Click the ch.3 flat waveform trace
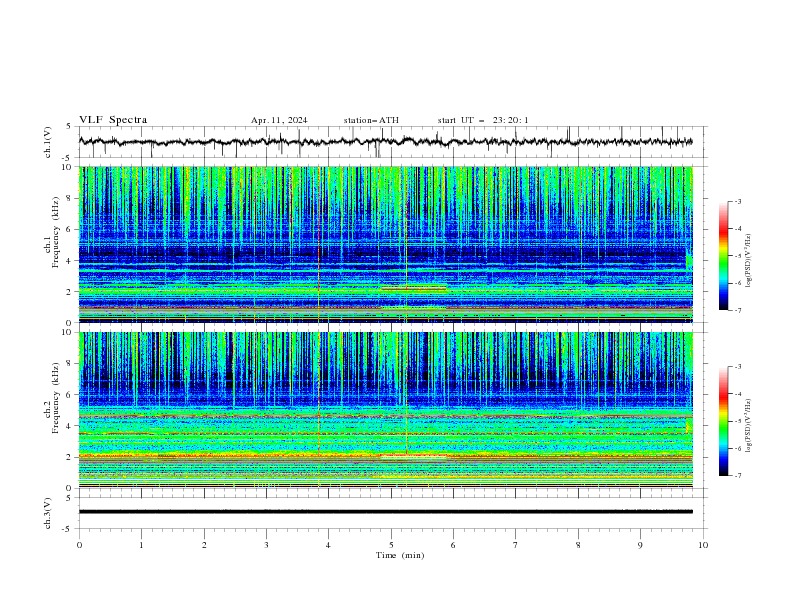Screen dimensions: 792x612 385,512
